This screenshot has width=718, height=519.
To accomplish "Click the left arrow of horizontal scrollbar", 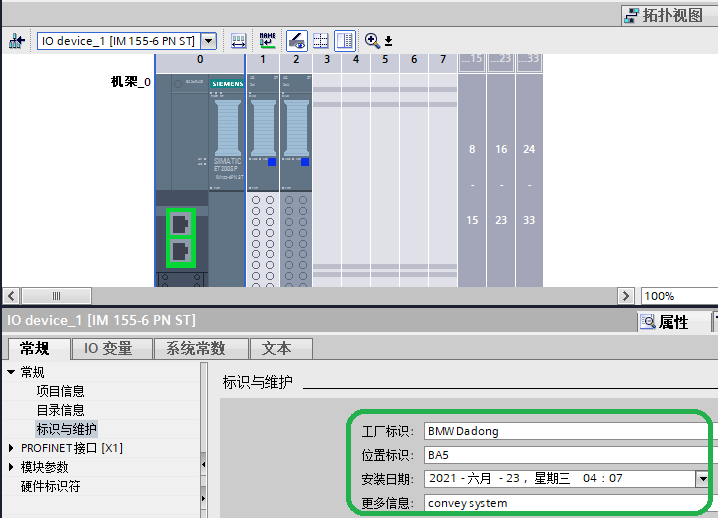I will point(11,296).
